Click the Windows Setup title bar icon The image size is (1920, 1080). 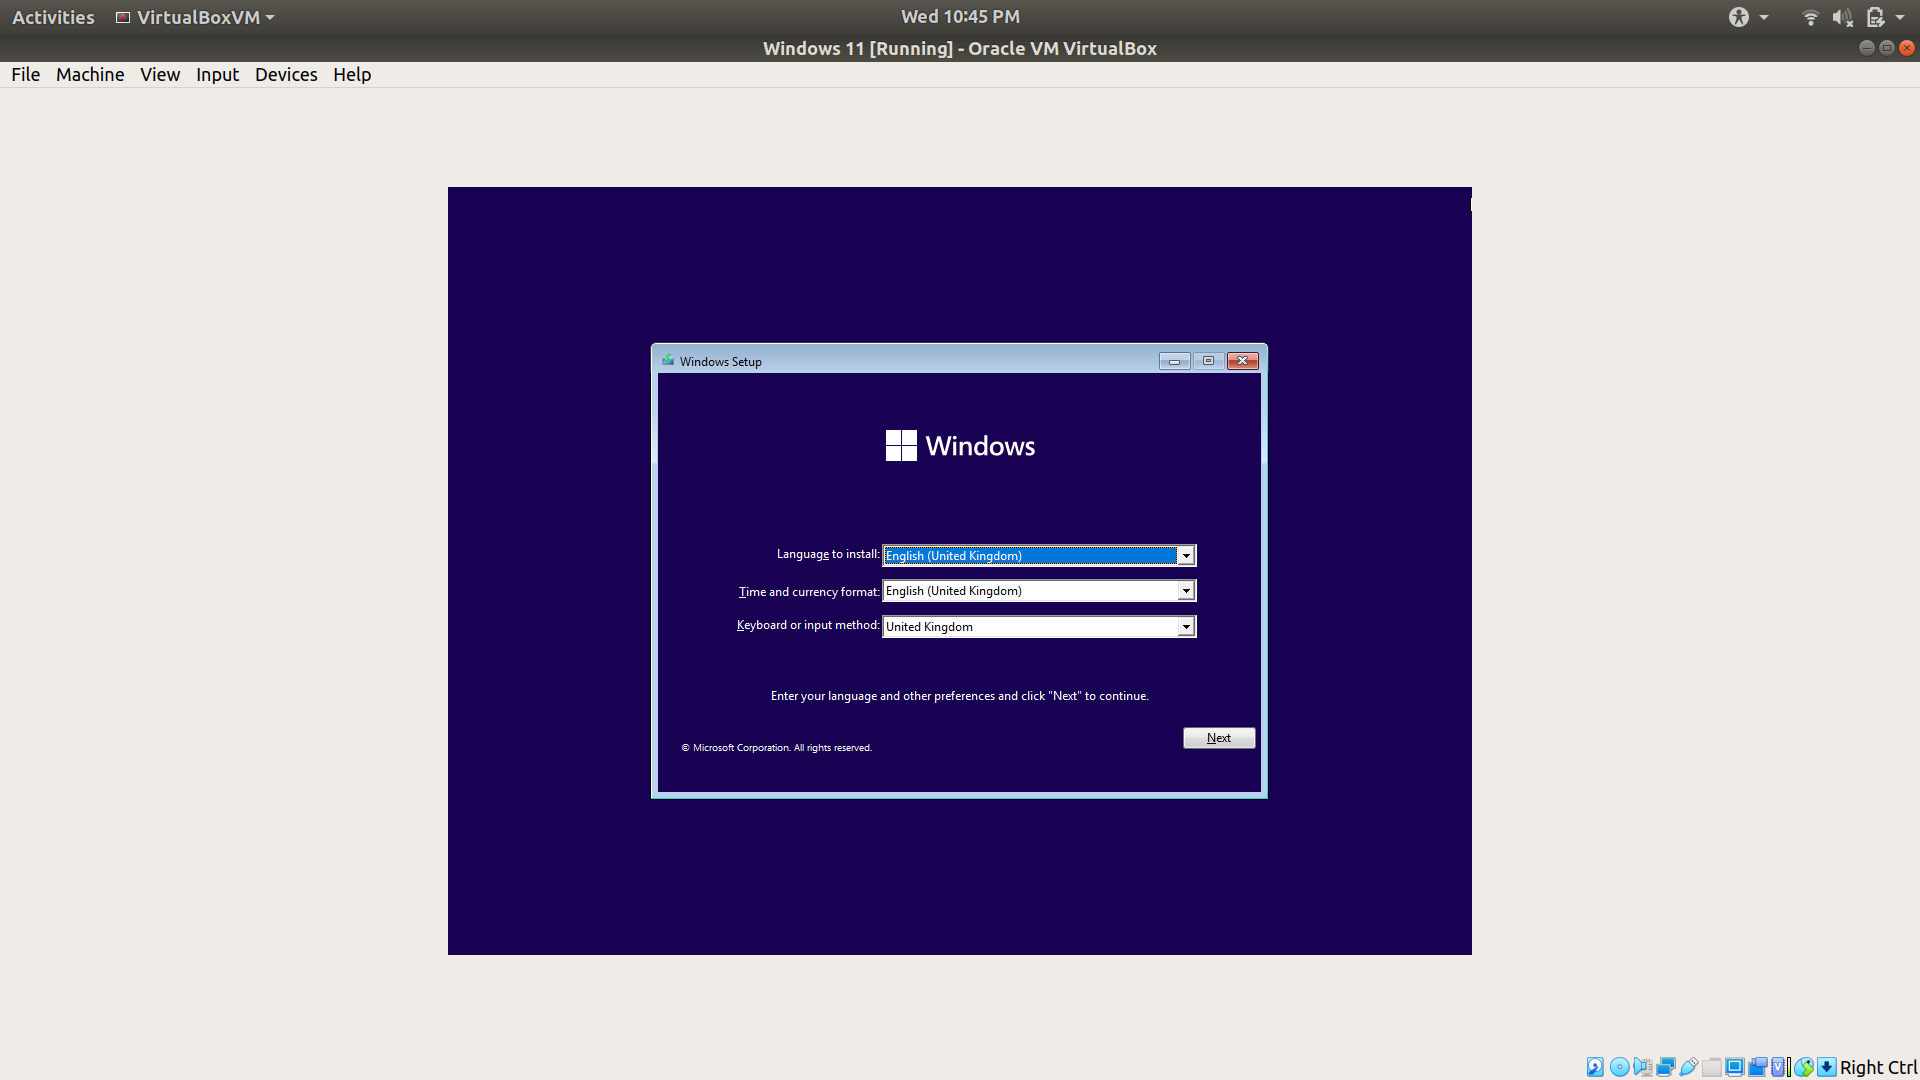tap(668, 361)
